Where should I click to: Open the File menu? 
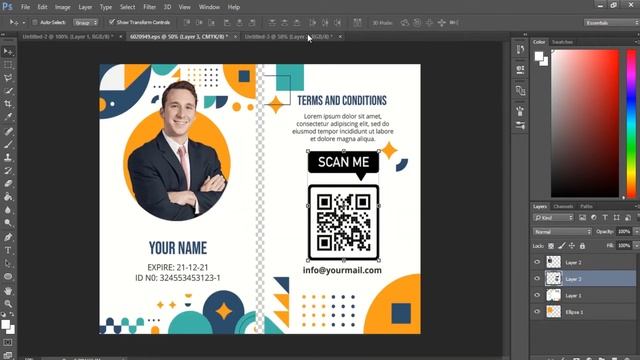pyautogui.click(x=25, y=7)
